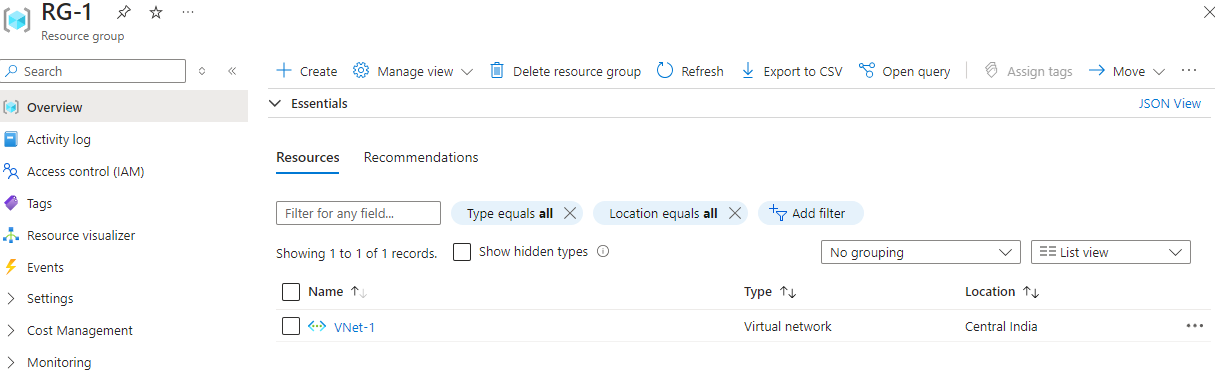This screenshot has width=1215, height=381.
Task: Remove the Location equals all filter
Action: 735,213
